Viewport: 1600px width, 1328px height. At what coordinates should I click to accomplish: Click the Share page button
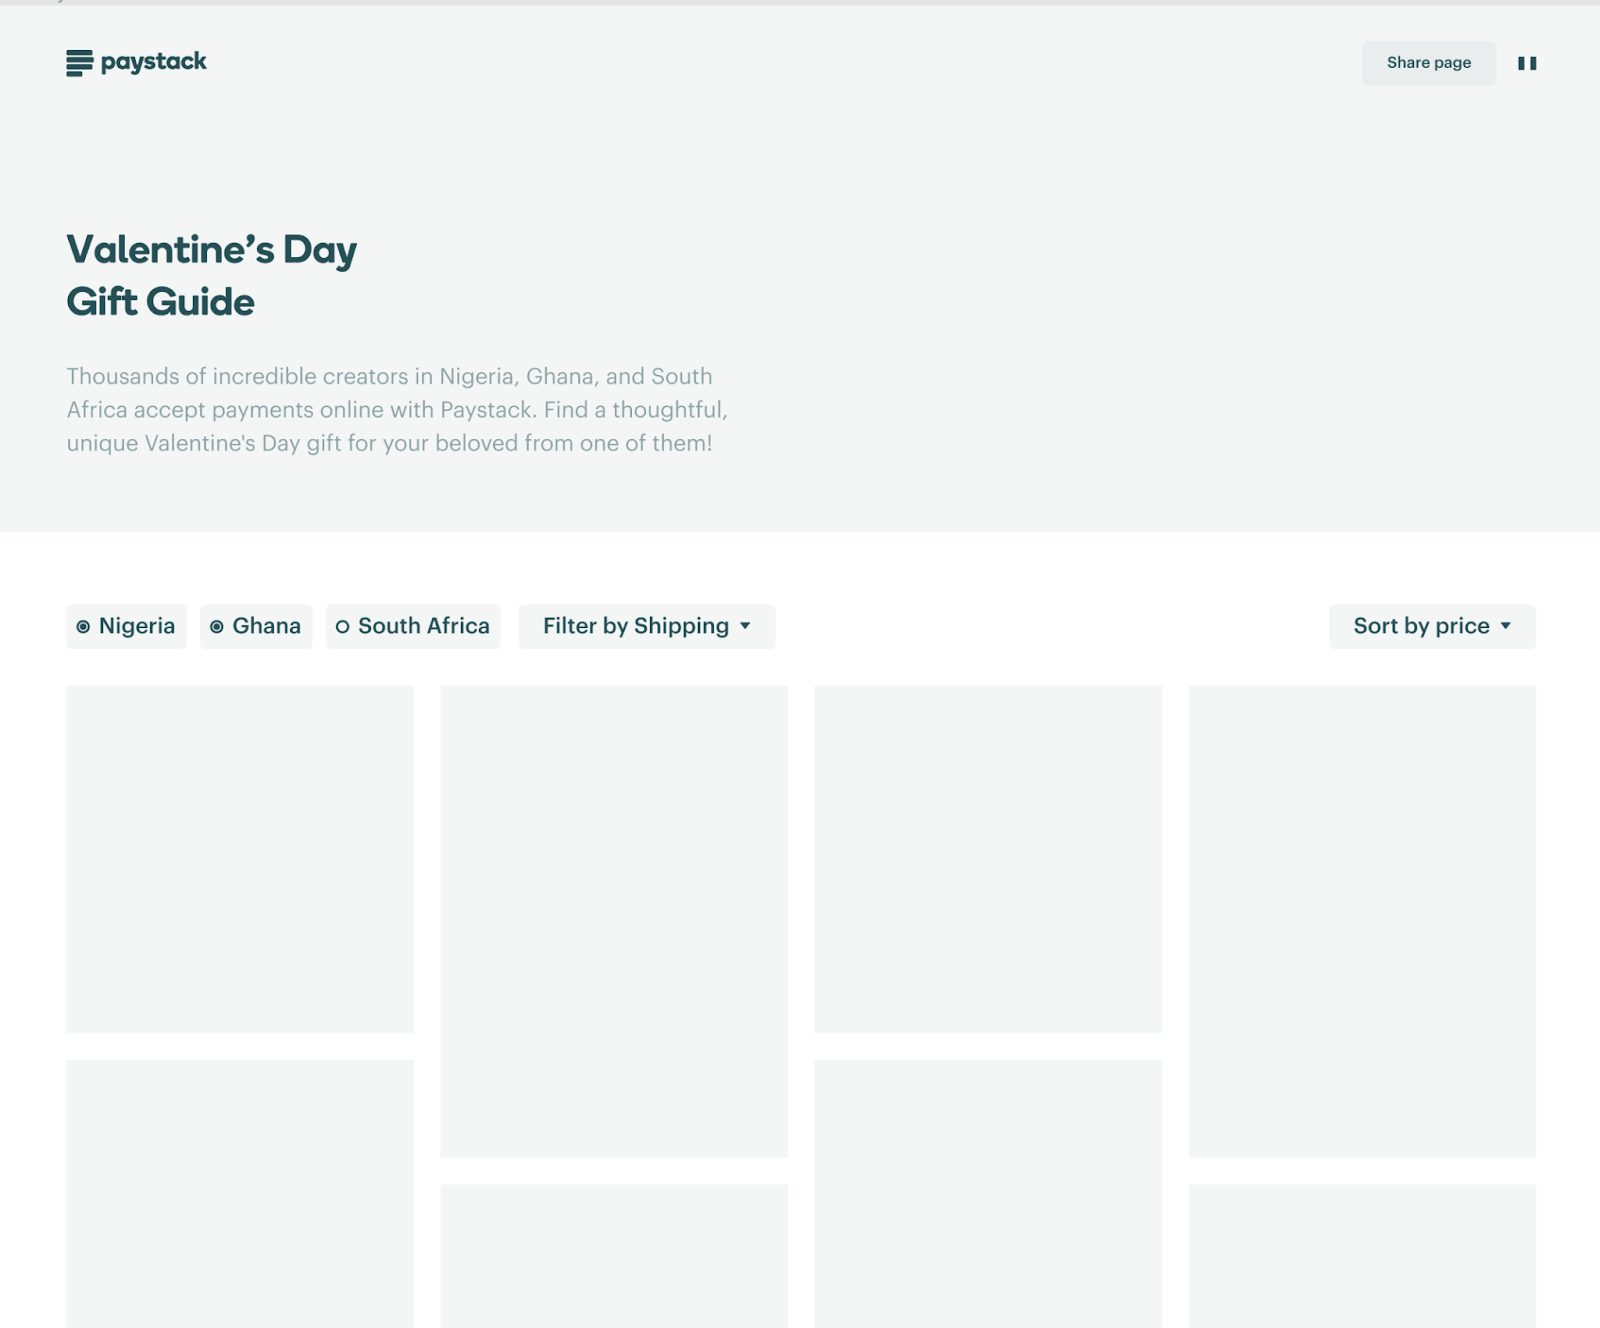(1429, 63)
